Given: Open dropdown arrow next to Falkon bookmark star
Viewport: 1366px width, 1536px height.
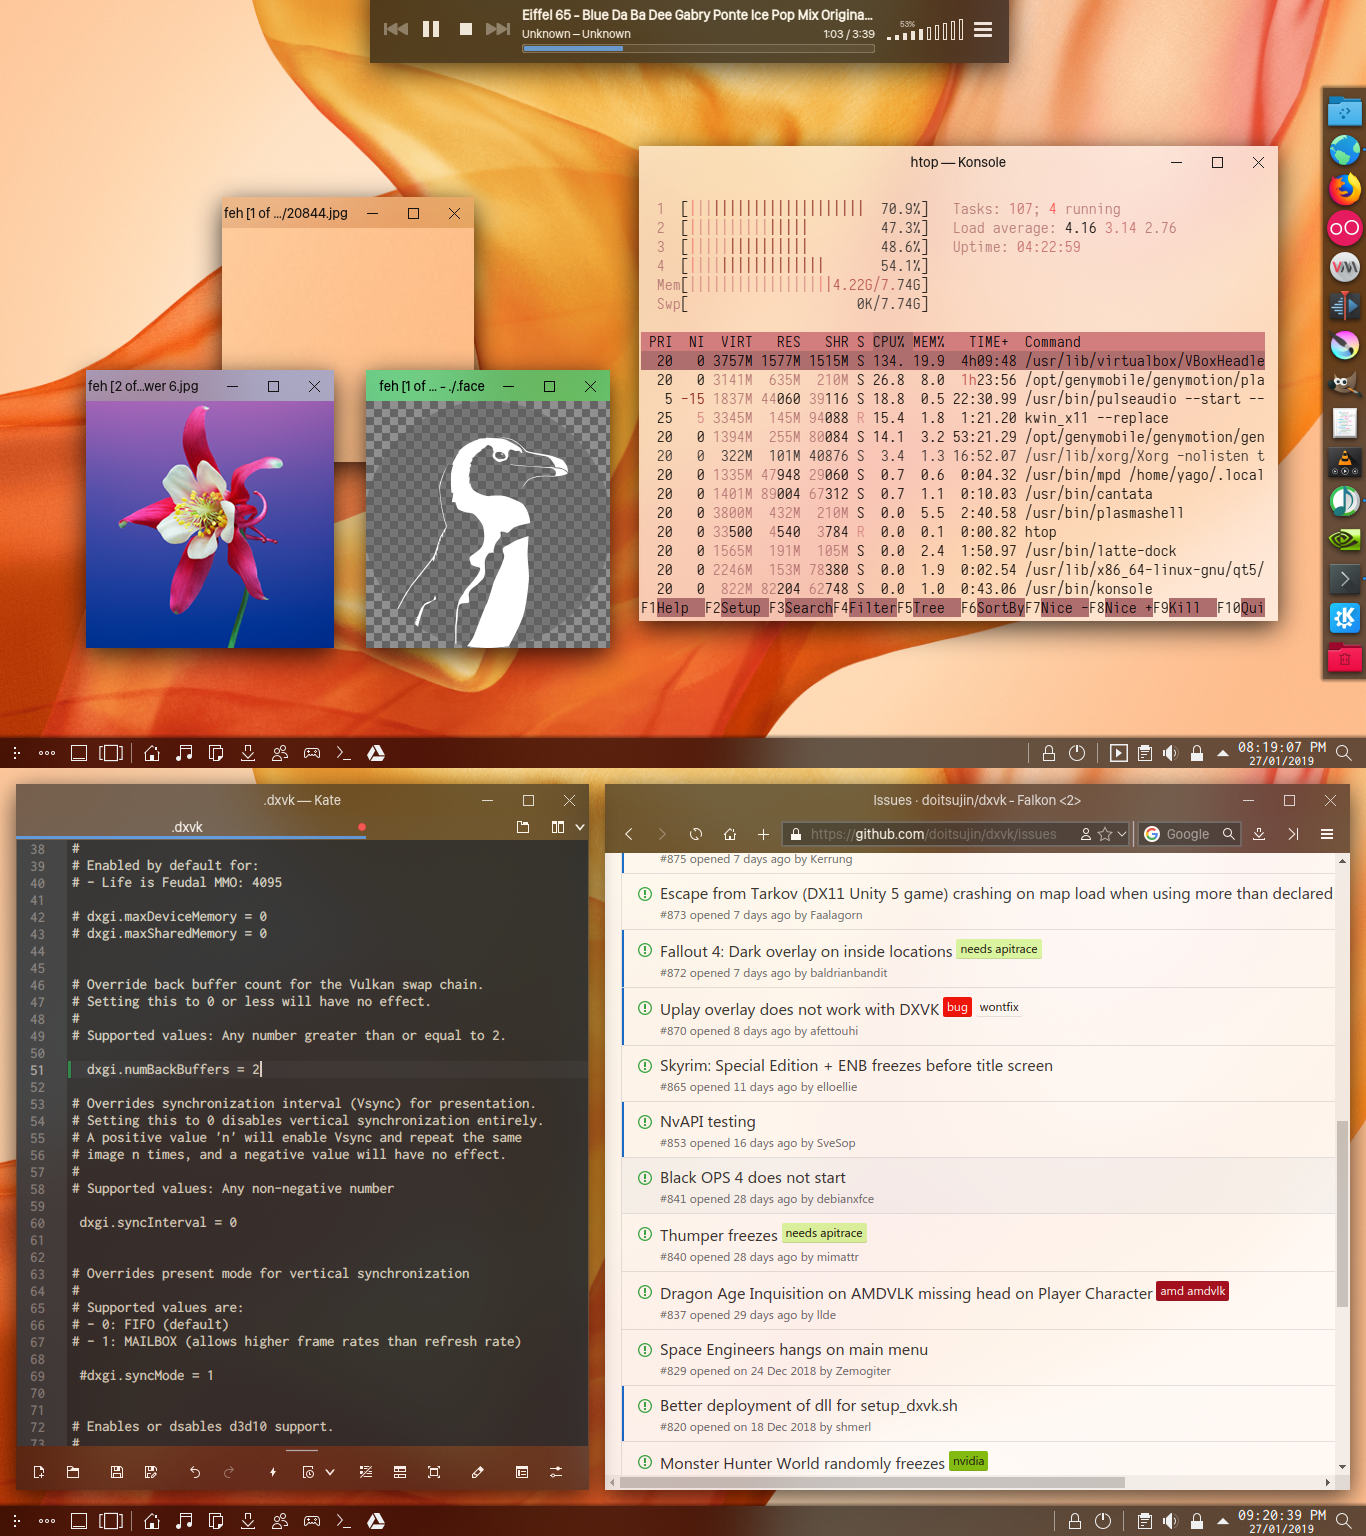Looking at the screenshot, I should (x=1122, y=834).
